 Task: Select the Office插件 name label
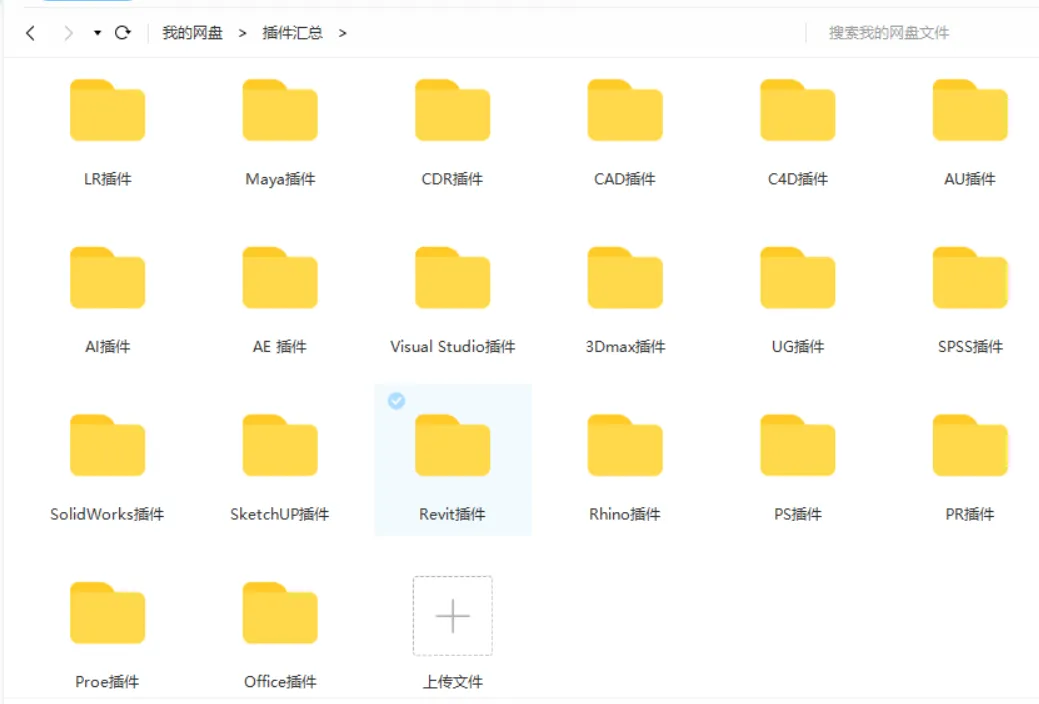tap(280, 681)
